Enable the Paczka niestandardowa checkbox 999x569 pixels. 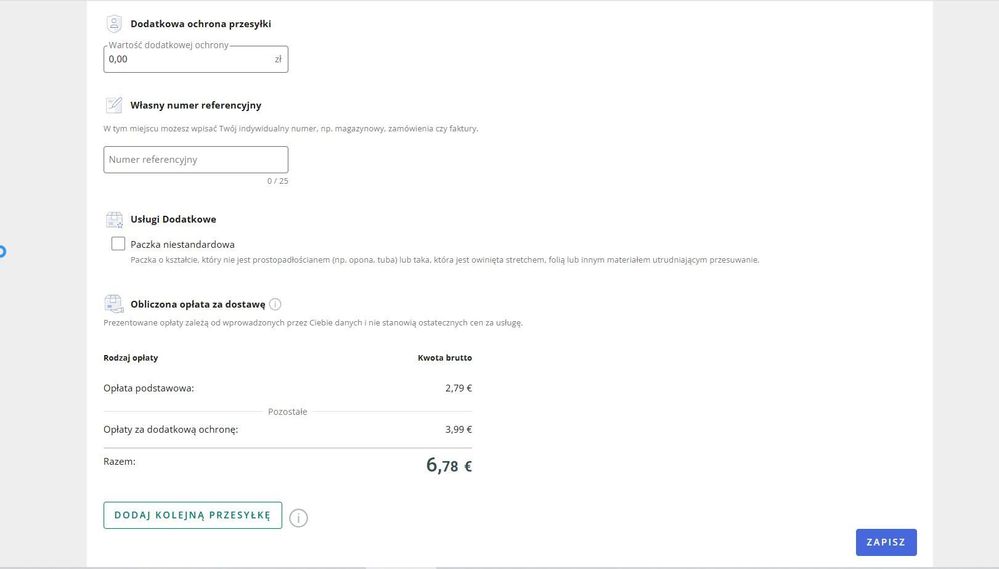click(118, 244)
